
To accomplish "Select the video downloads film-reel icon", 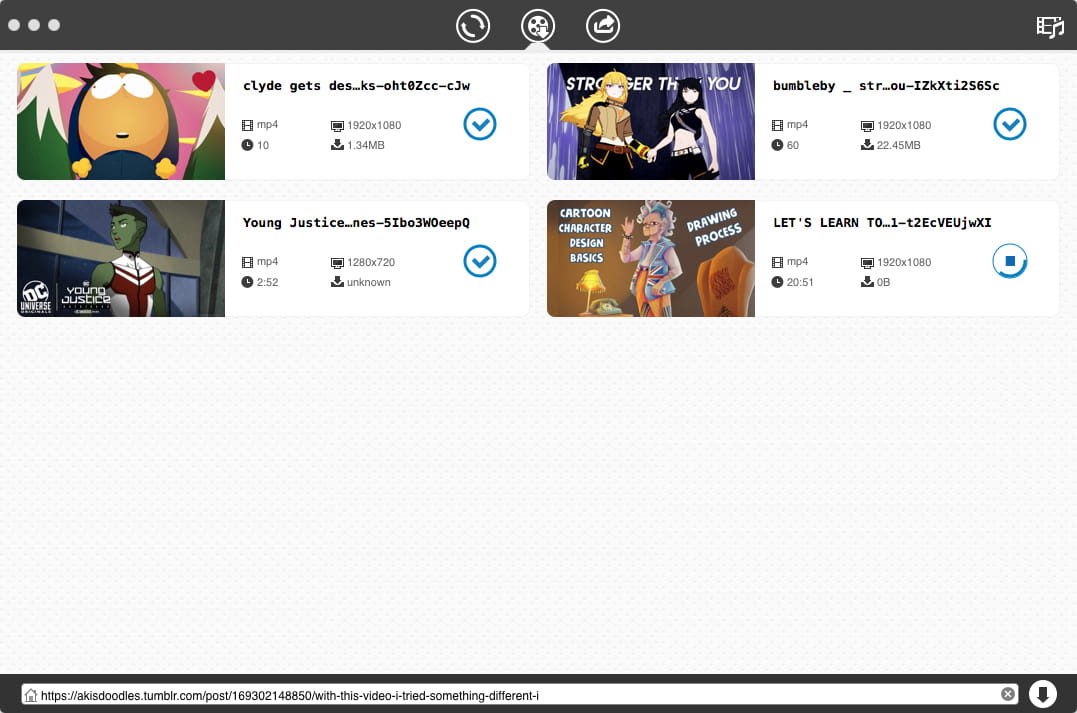I will [x=538, y=26].
